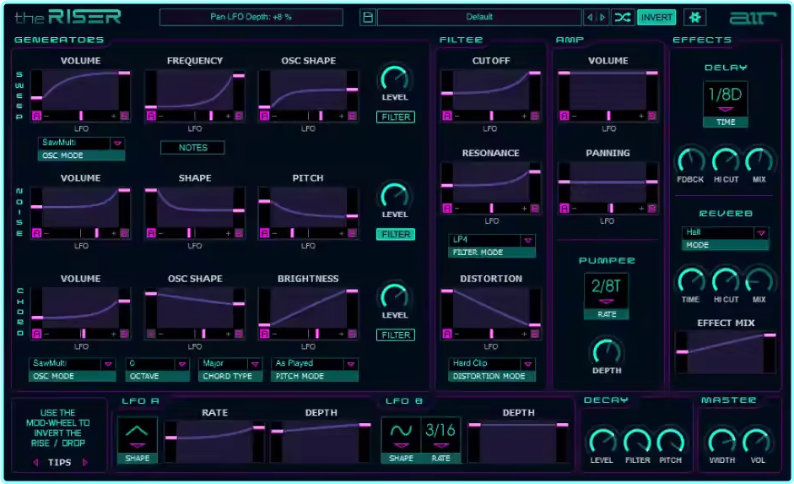Viewport: 794px width, 484px height.
Task: Click the LFO B DEPTH envelope graph
Action: pyautogui.click(x=519, y=441)
